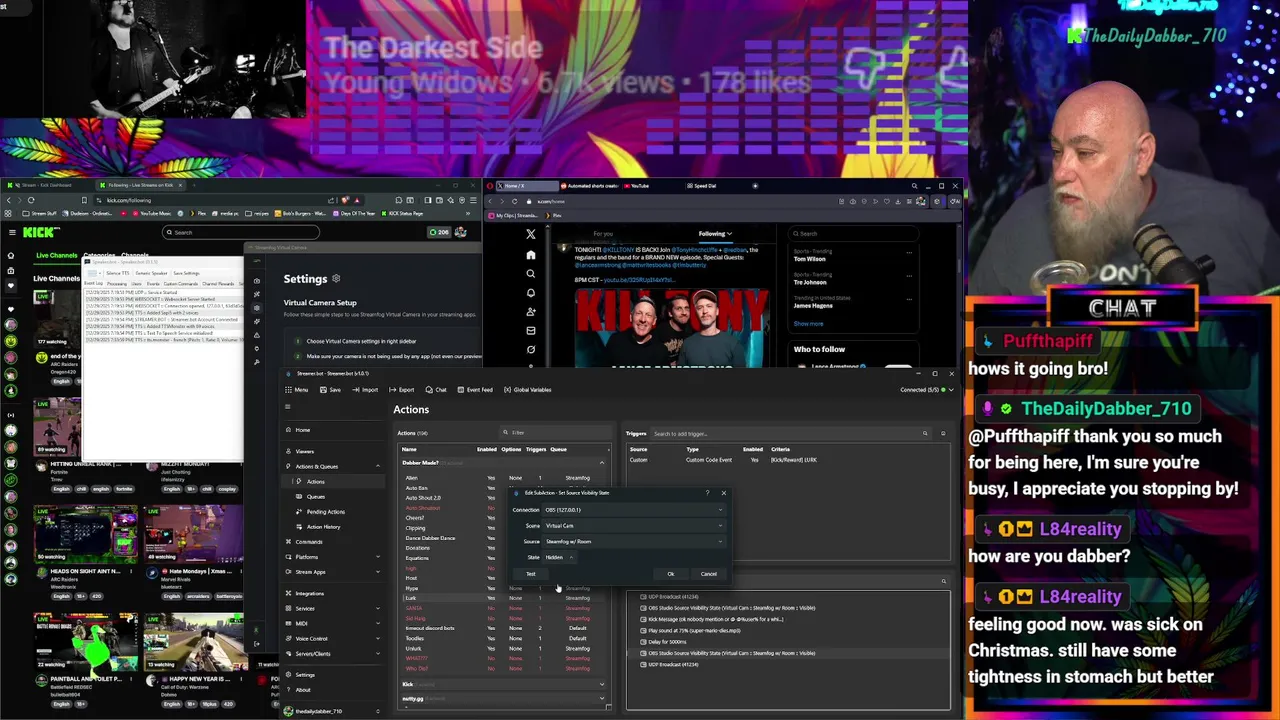Expand Servers/Clients section in sidebar
Viewport: 1280px width, 720px height.
[332, 654]
